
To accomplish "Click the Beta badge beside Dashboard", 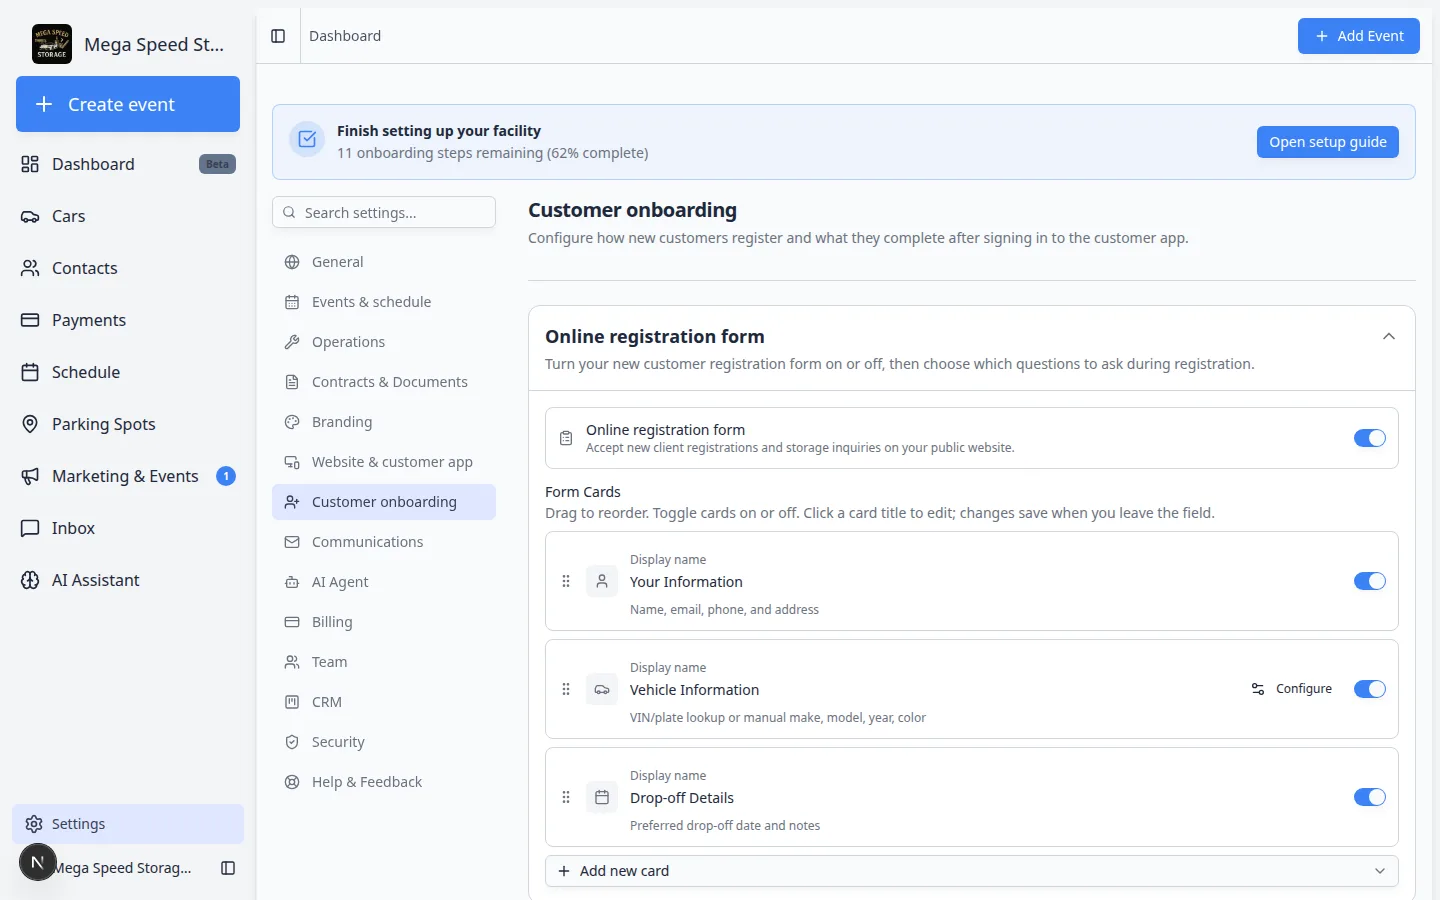I will pyautogui.click(x=217, y=164).
